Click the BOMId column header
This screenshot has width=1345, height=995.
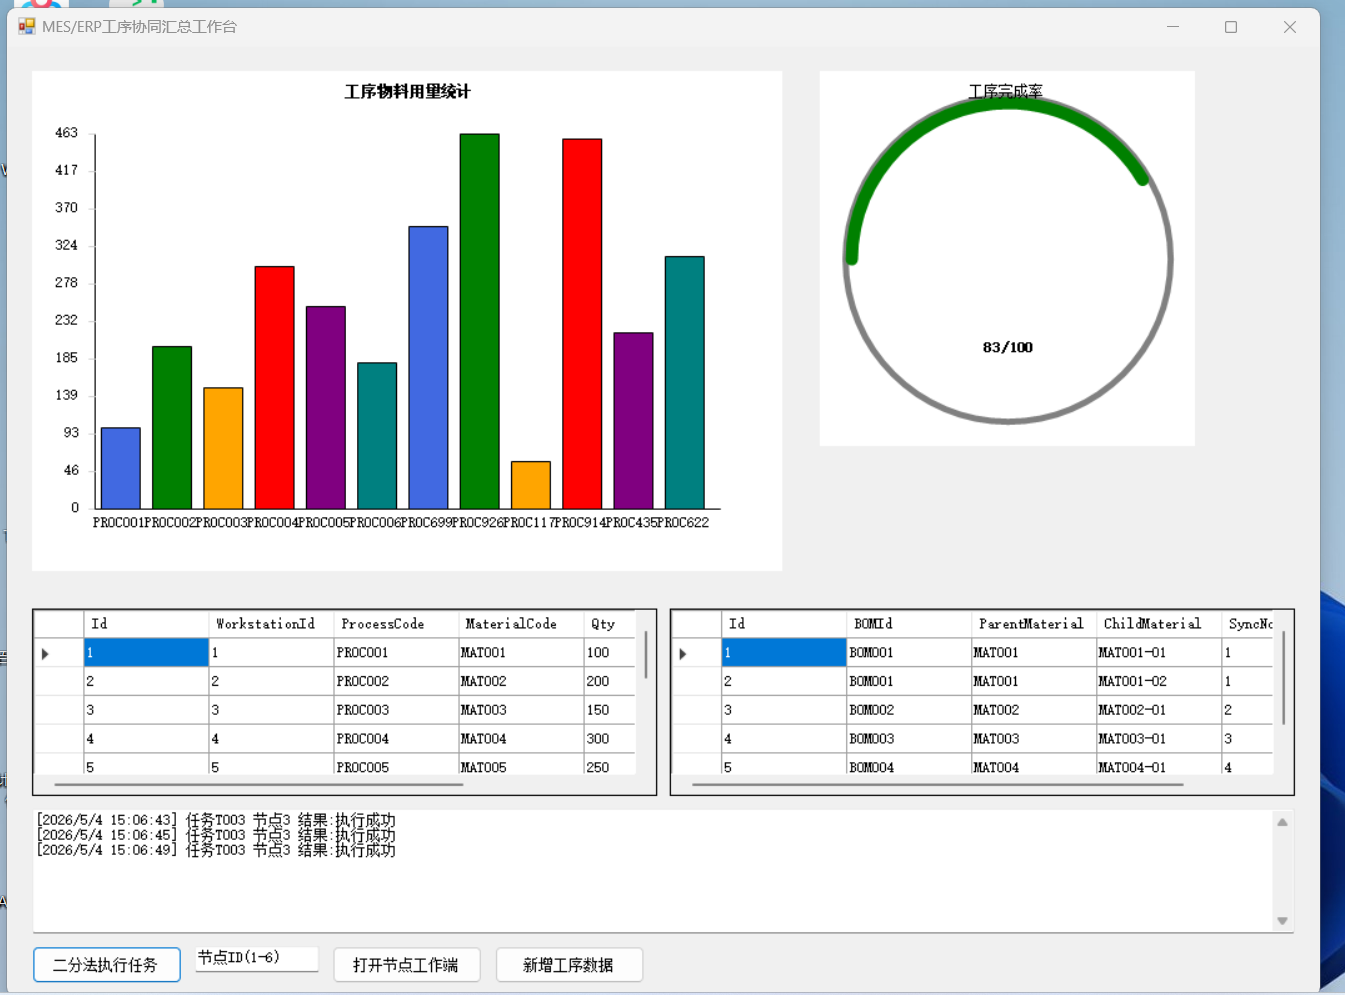tap(909, 624)
